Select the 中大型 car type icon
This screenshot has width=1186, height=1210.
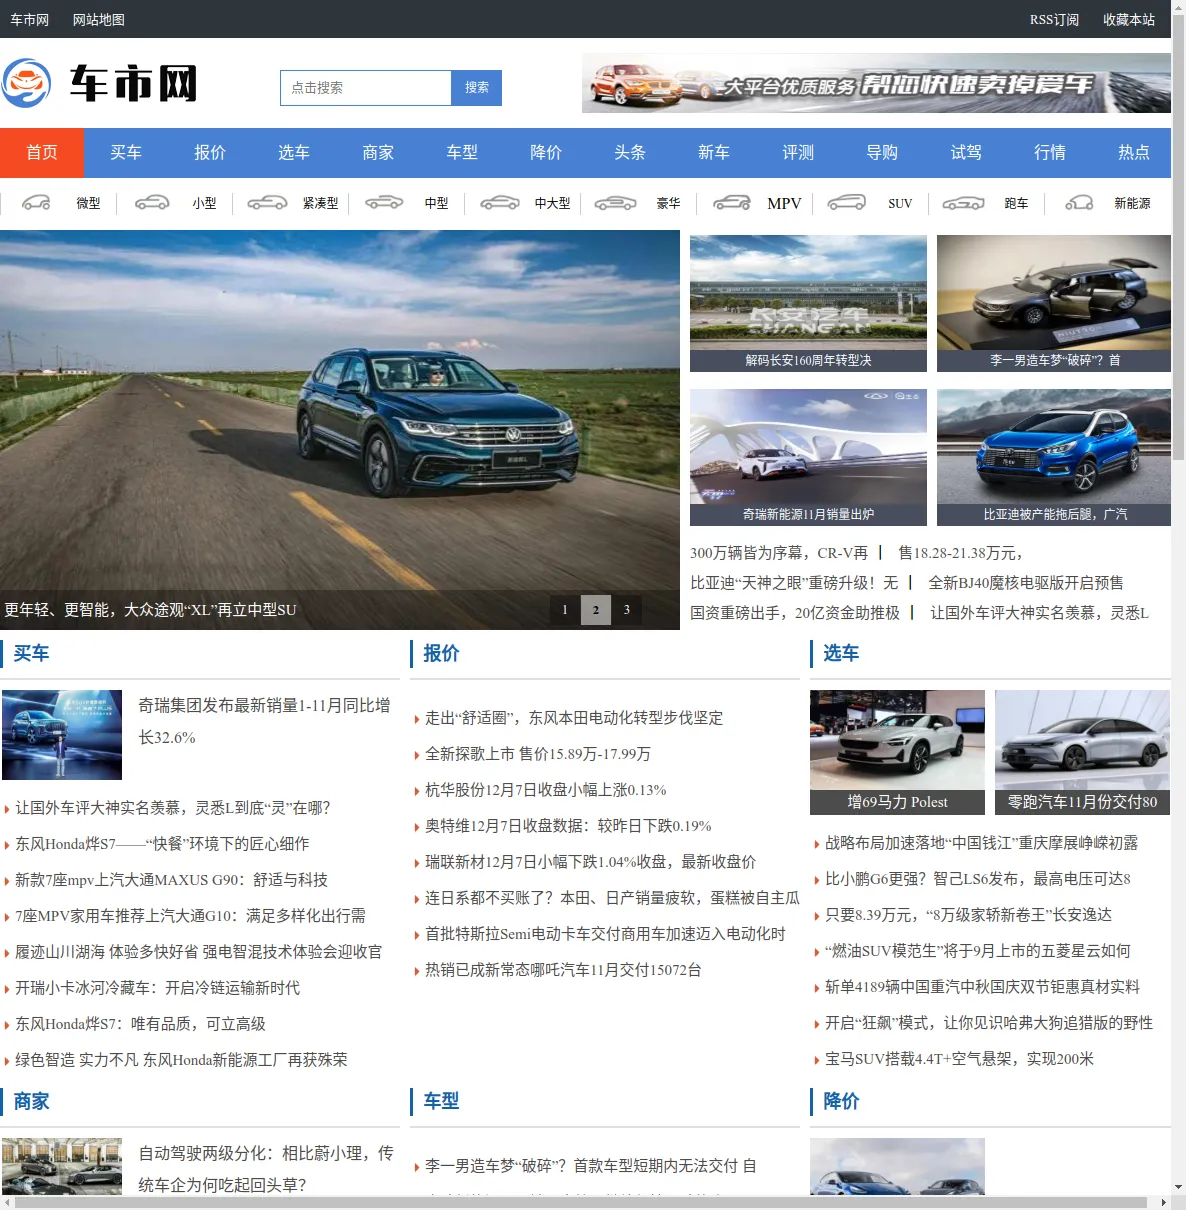[x=500, y=203]
